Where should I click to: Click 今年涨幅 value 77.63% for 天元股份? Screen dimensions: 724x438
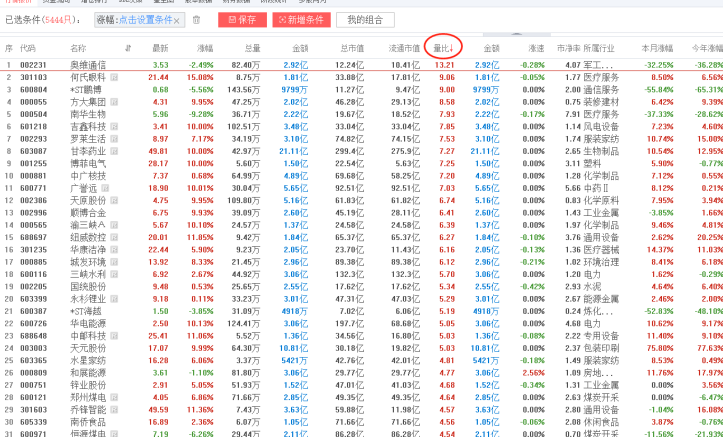tap(709, 348)
